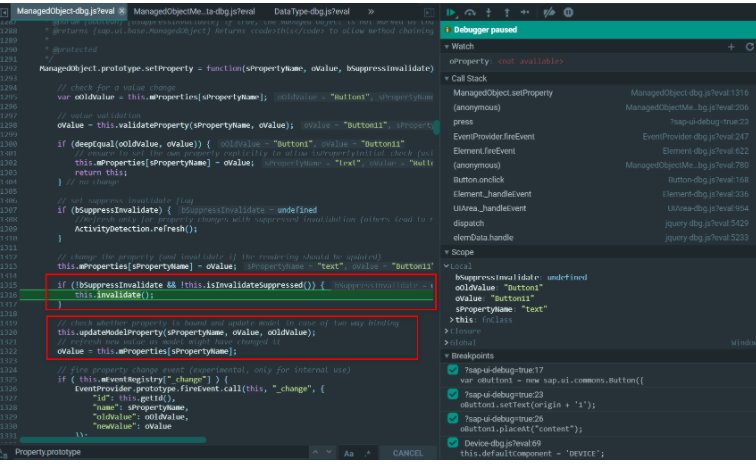The width and height of the screenshot is (756, 464).
Task: Toggle pause on exceptions icon
Action: pos(568,13)
